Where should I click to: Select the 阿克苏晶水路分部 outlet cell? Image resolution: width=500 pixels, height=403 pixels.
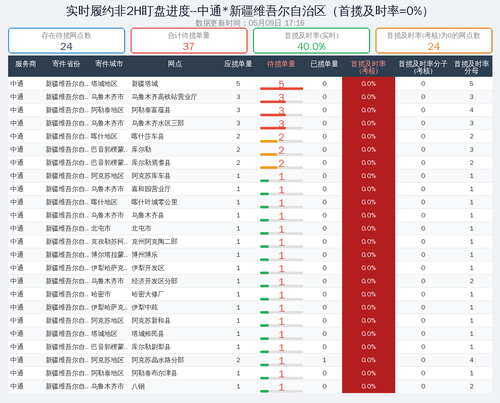coord(158,360)
